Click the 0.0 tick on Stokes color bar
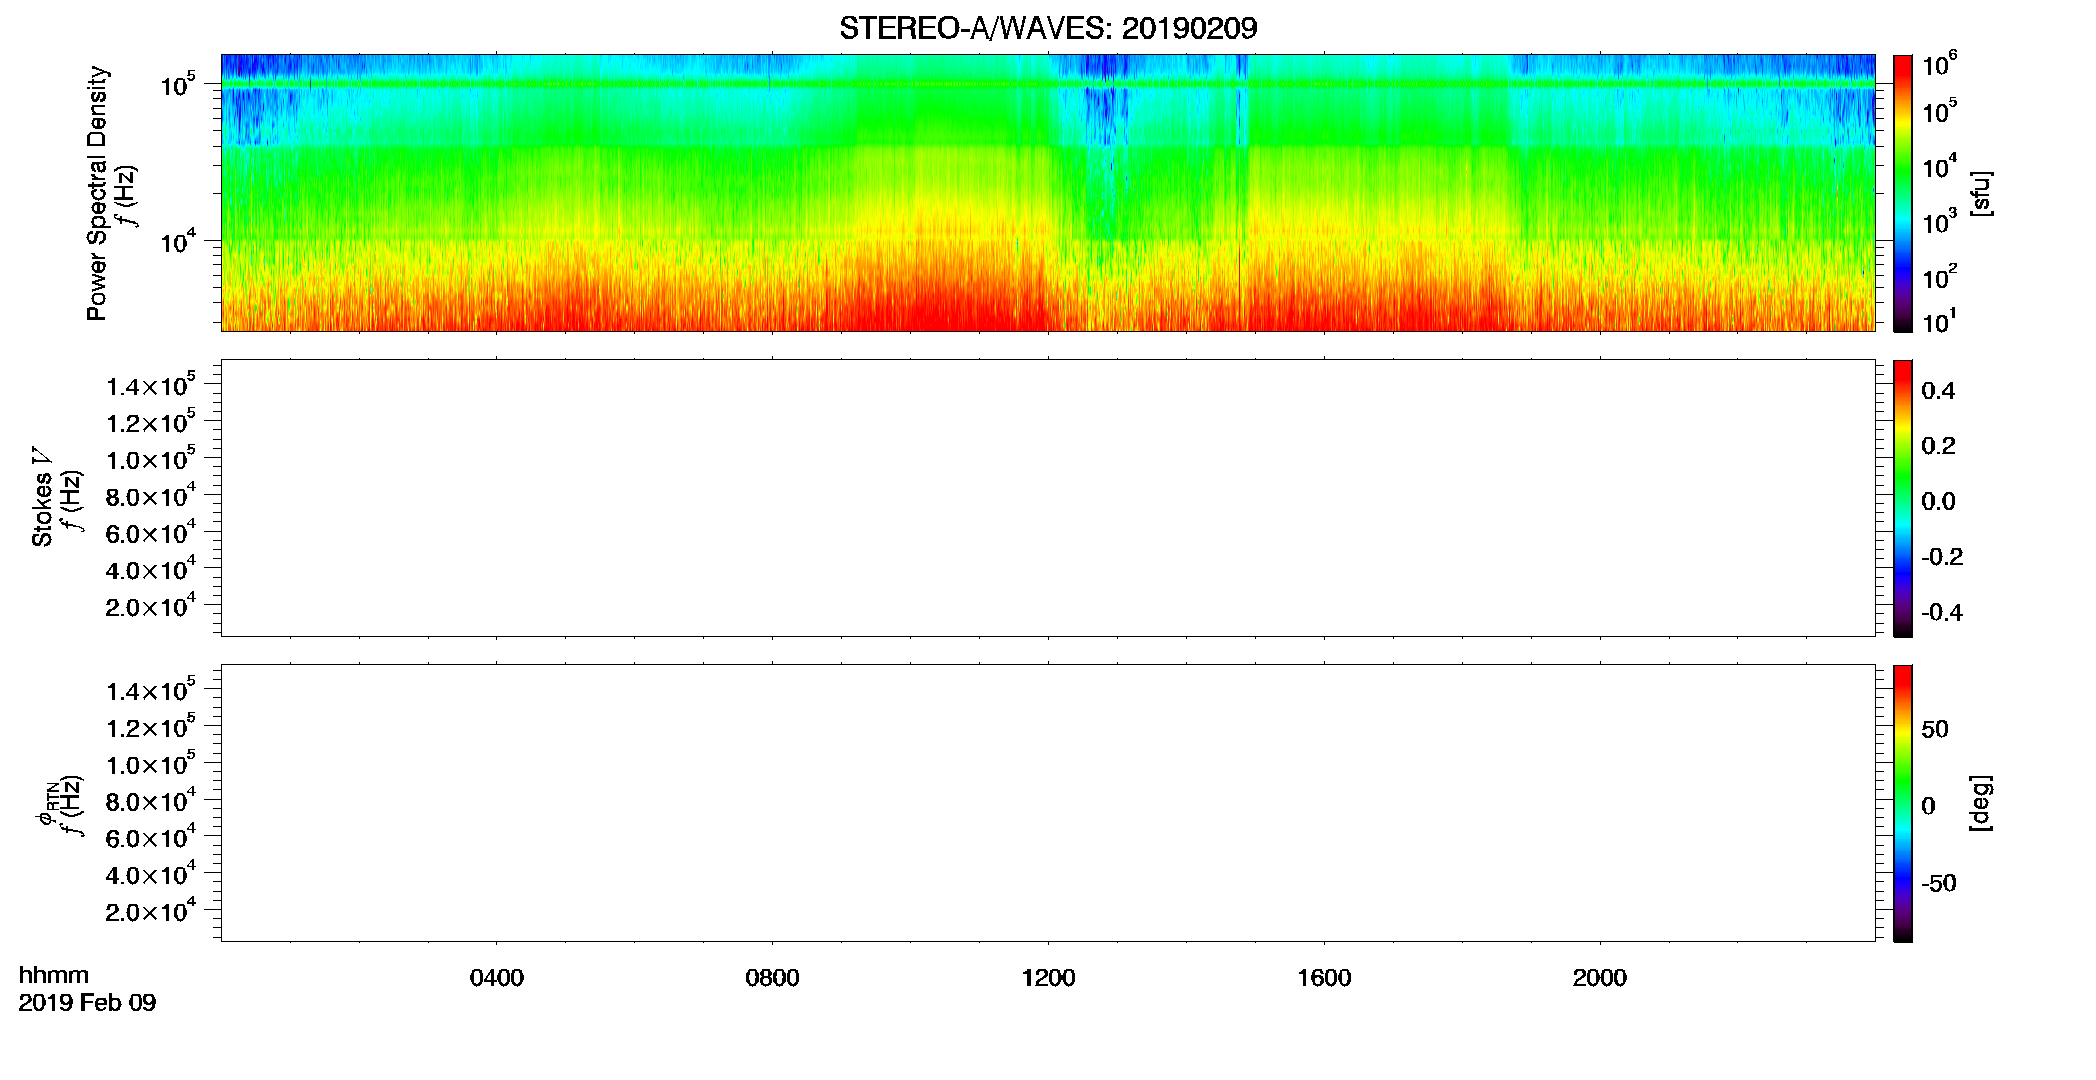 1938,502
